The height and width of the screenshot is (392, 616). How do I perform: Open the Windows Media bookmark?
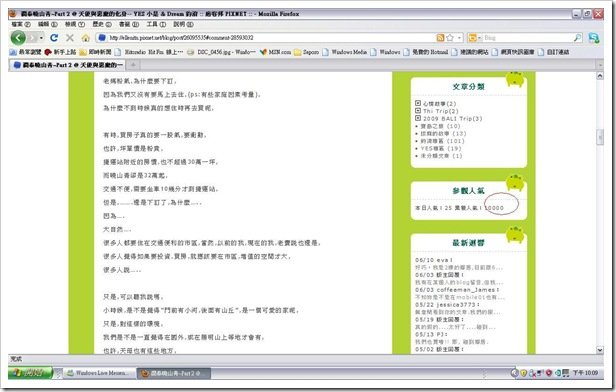click(x=345, y=52)
